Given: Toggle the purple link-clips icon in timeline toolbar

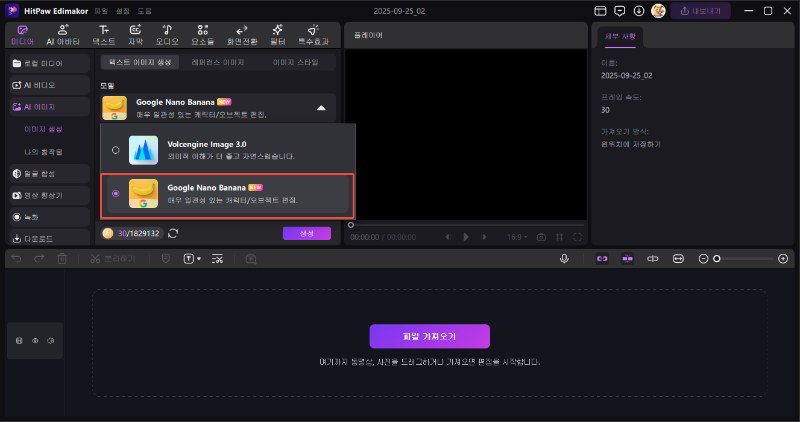Looking at the screenshot, I should click(x=602, y=259).
